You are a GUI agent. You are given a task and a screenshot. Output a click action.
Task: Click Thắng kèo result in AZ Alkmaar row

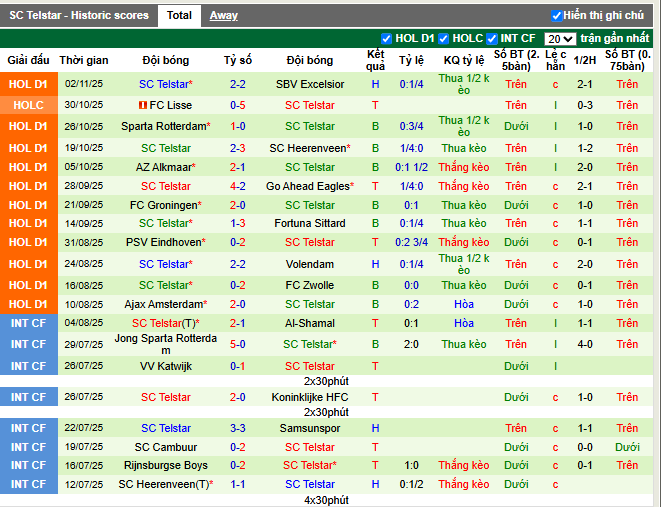[464, 167]
